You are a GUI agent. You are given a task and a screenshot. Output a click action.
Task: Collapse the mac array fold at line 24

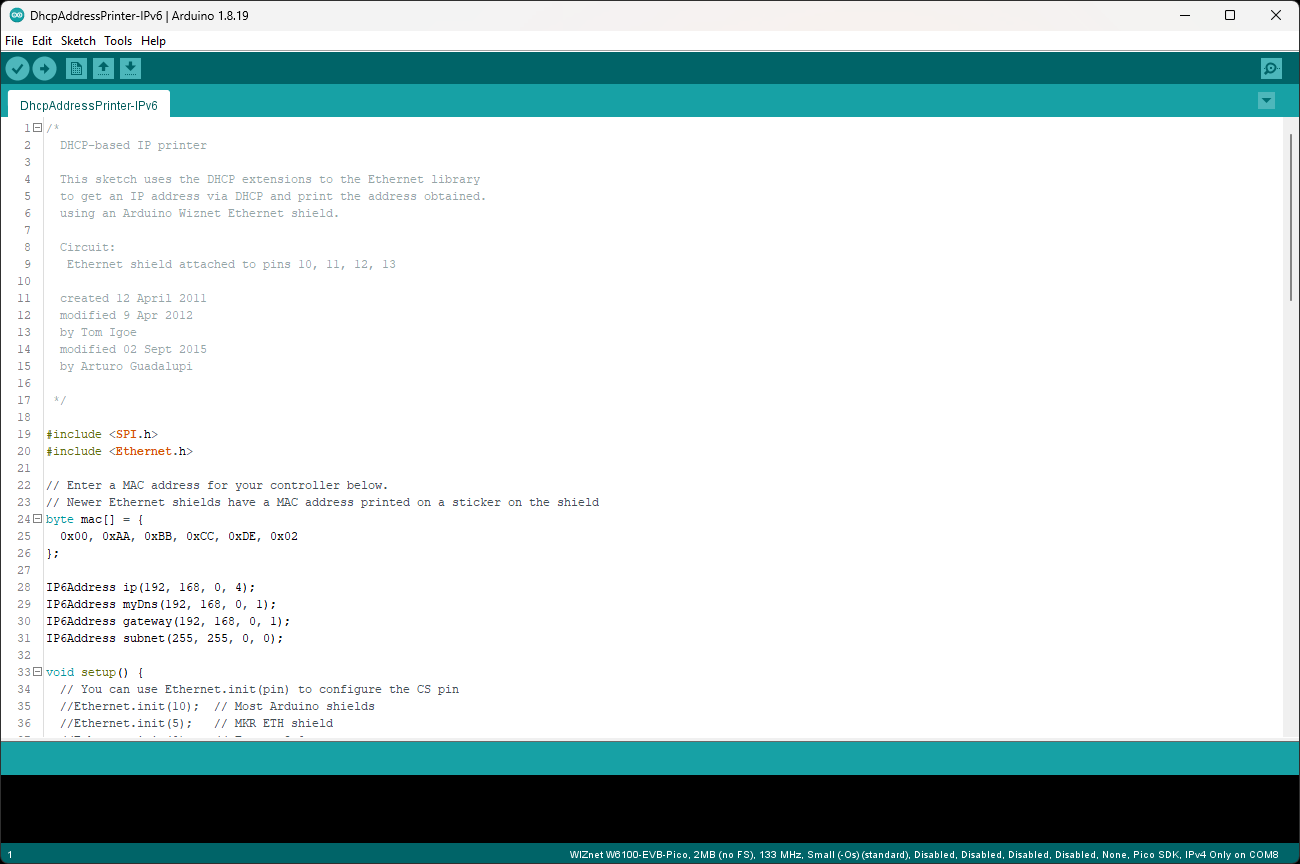point(37,519)
